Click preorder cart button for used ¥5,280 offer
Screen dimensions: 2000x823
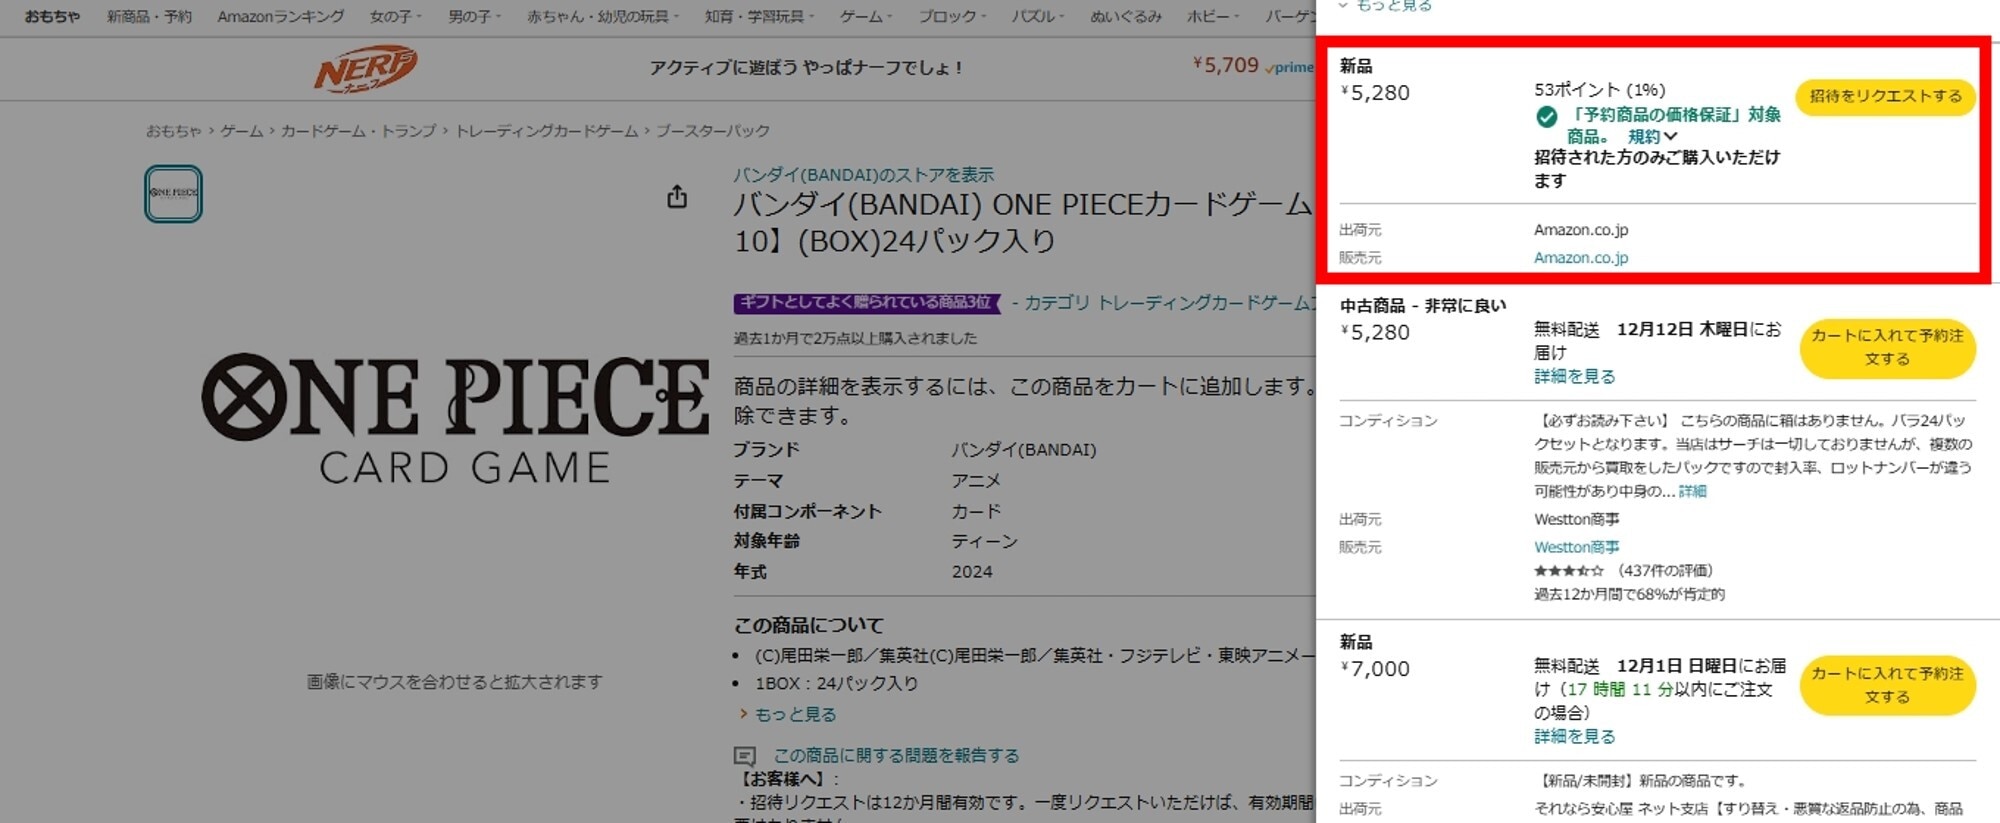(x=1887, y=347)
